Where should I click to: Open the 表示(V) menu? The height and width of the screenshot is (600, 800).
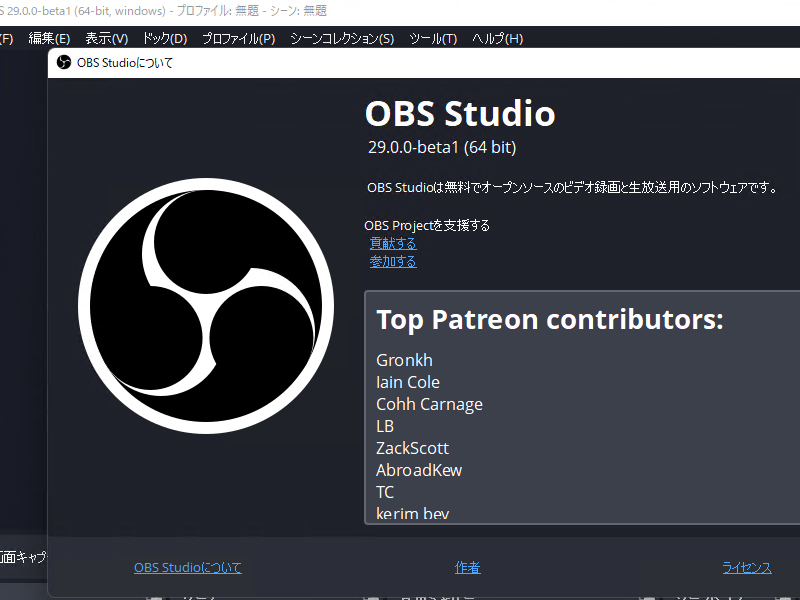point(107,38)
